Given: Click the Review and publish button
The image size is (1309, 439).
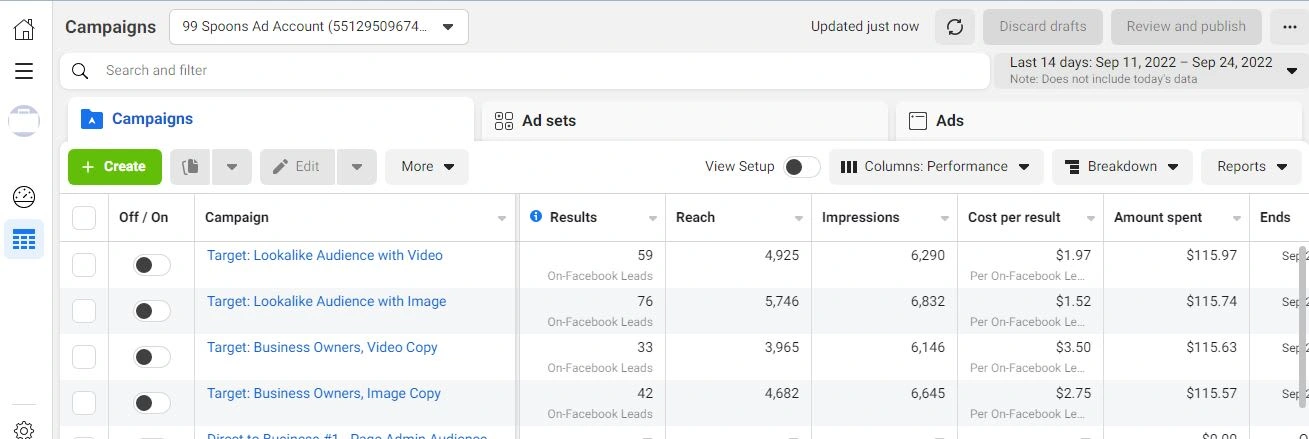Looking at the screenshot, I should pos(1186,27).
